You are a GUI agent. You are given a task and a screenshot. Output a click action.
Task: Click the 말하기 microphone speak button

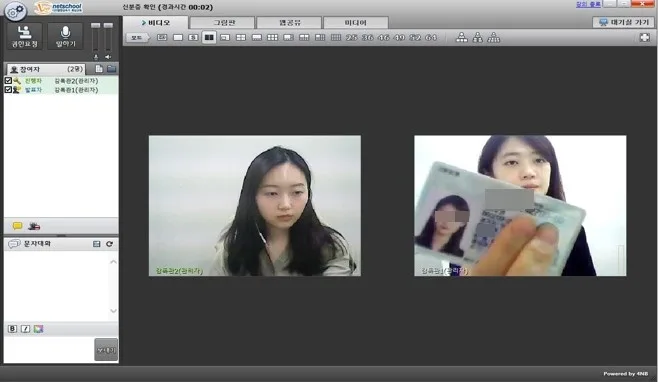point(65,36)
